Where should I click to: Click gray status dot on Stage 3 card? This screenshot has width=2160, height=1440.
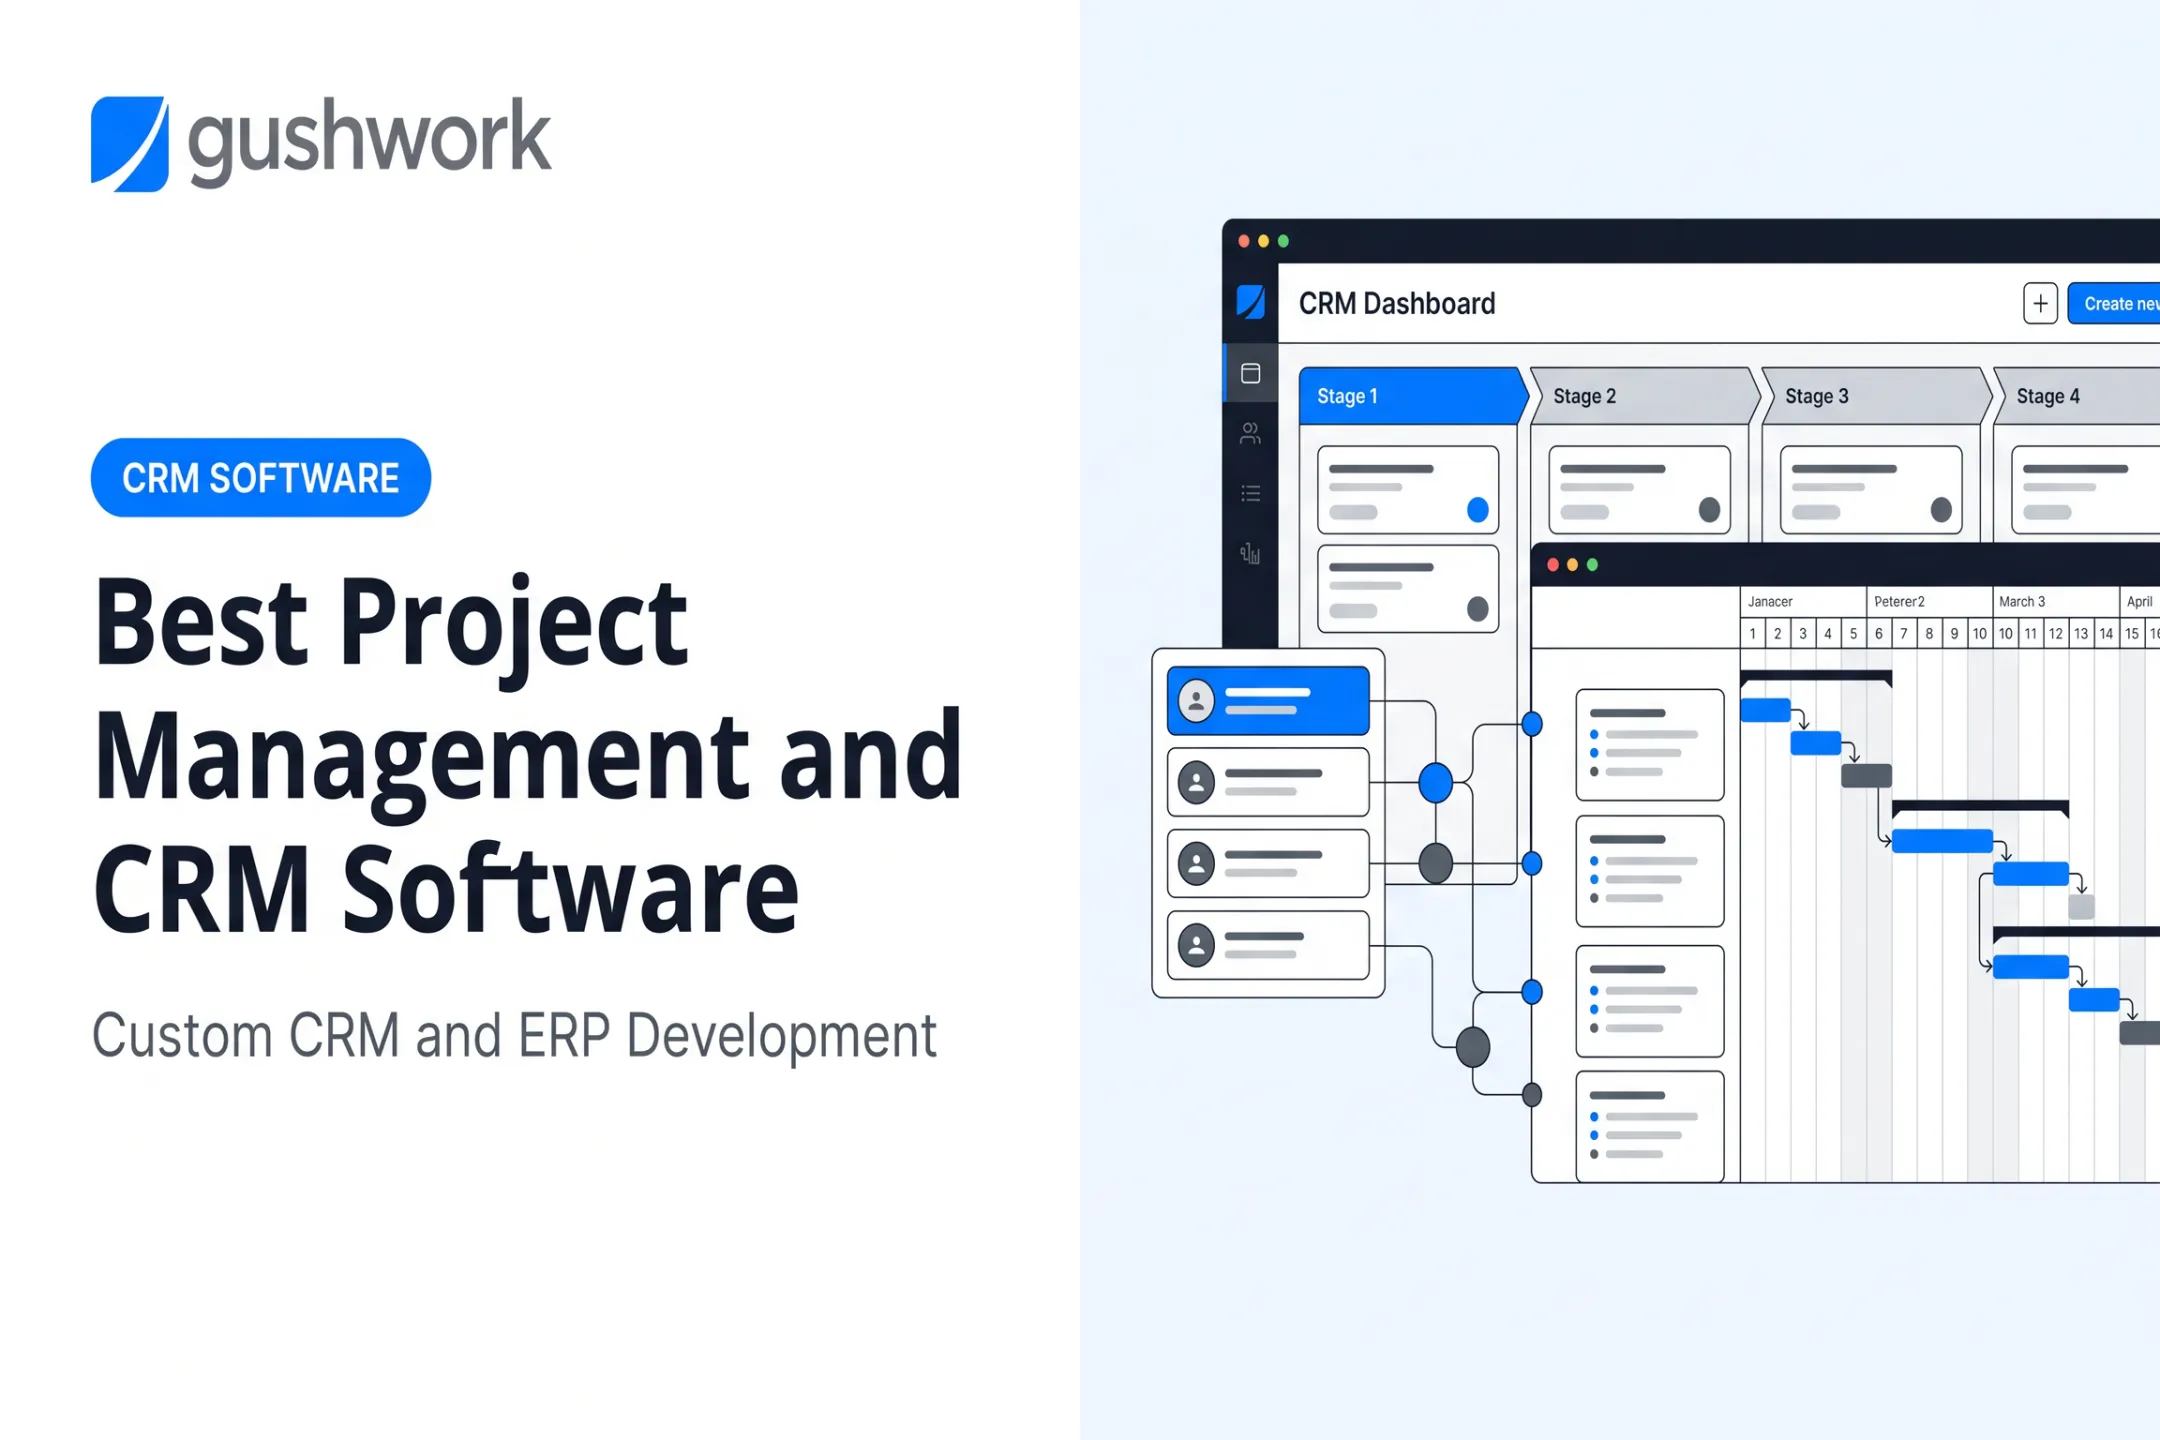[x=1941, y=510]
